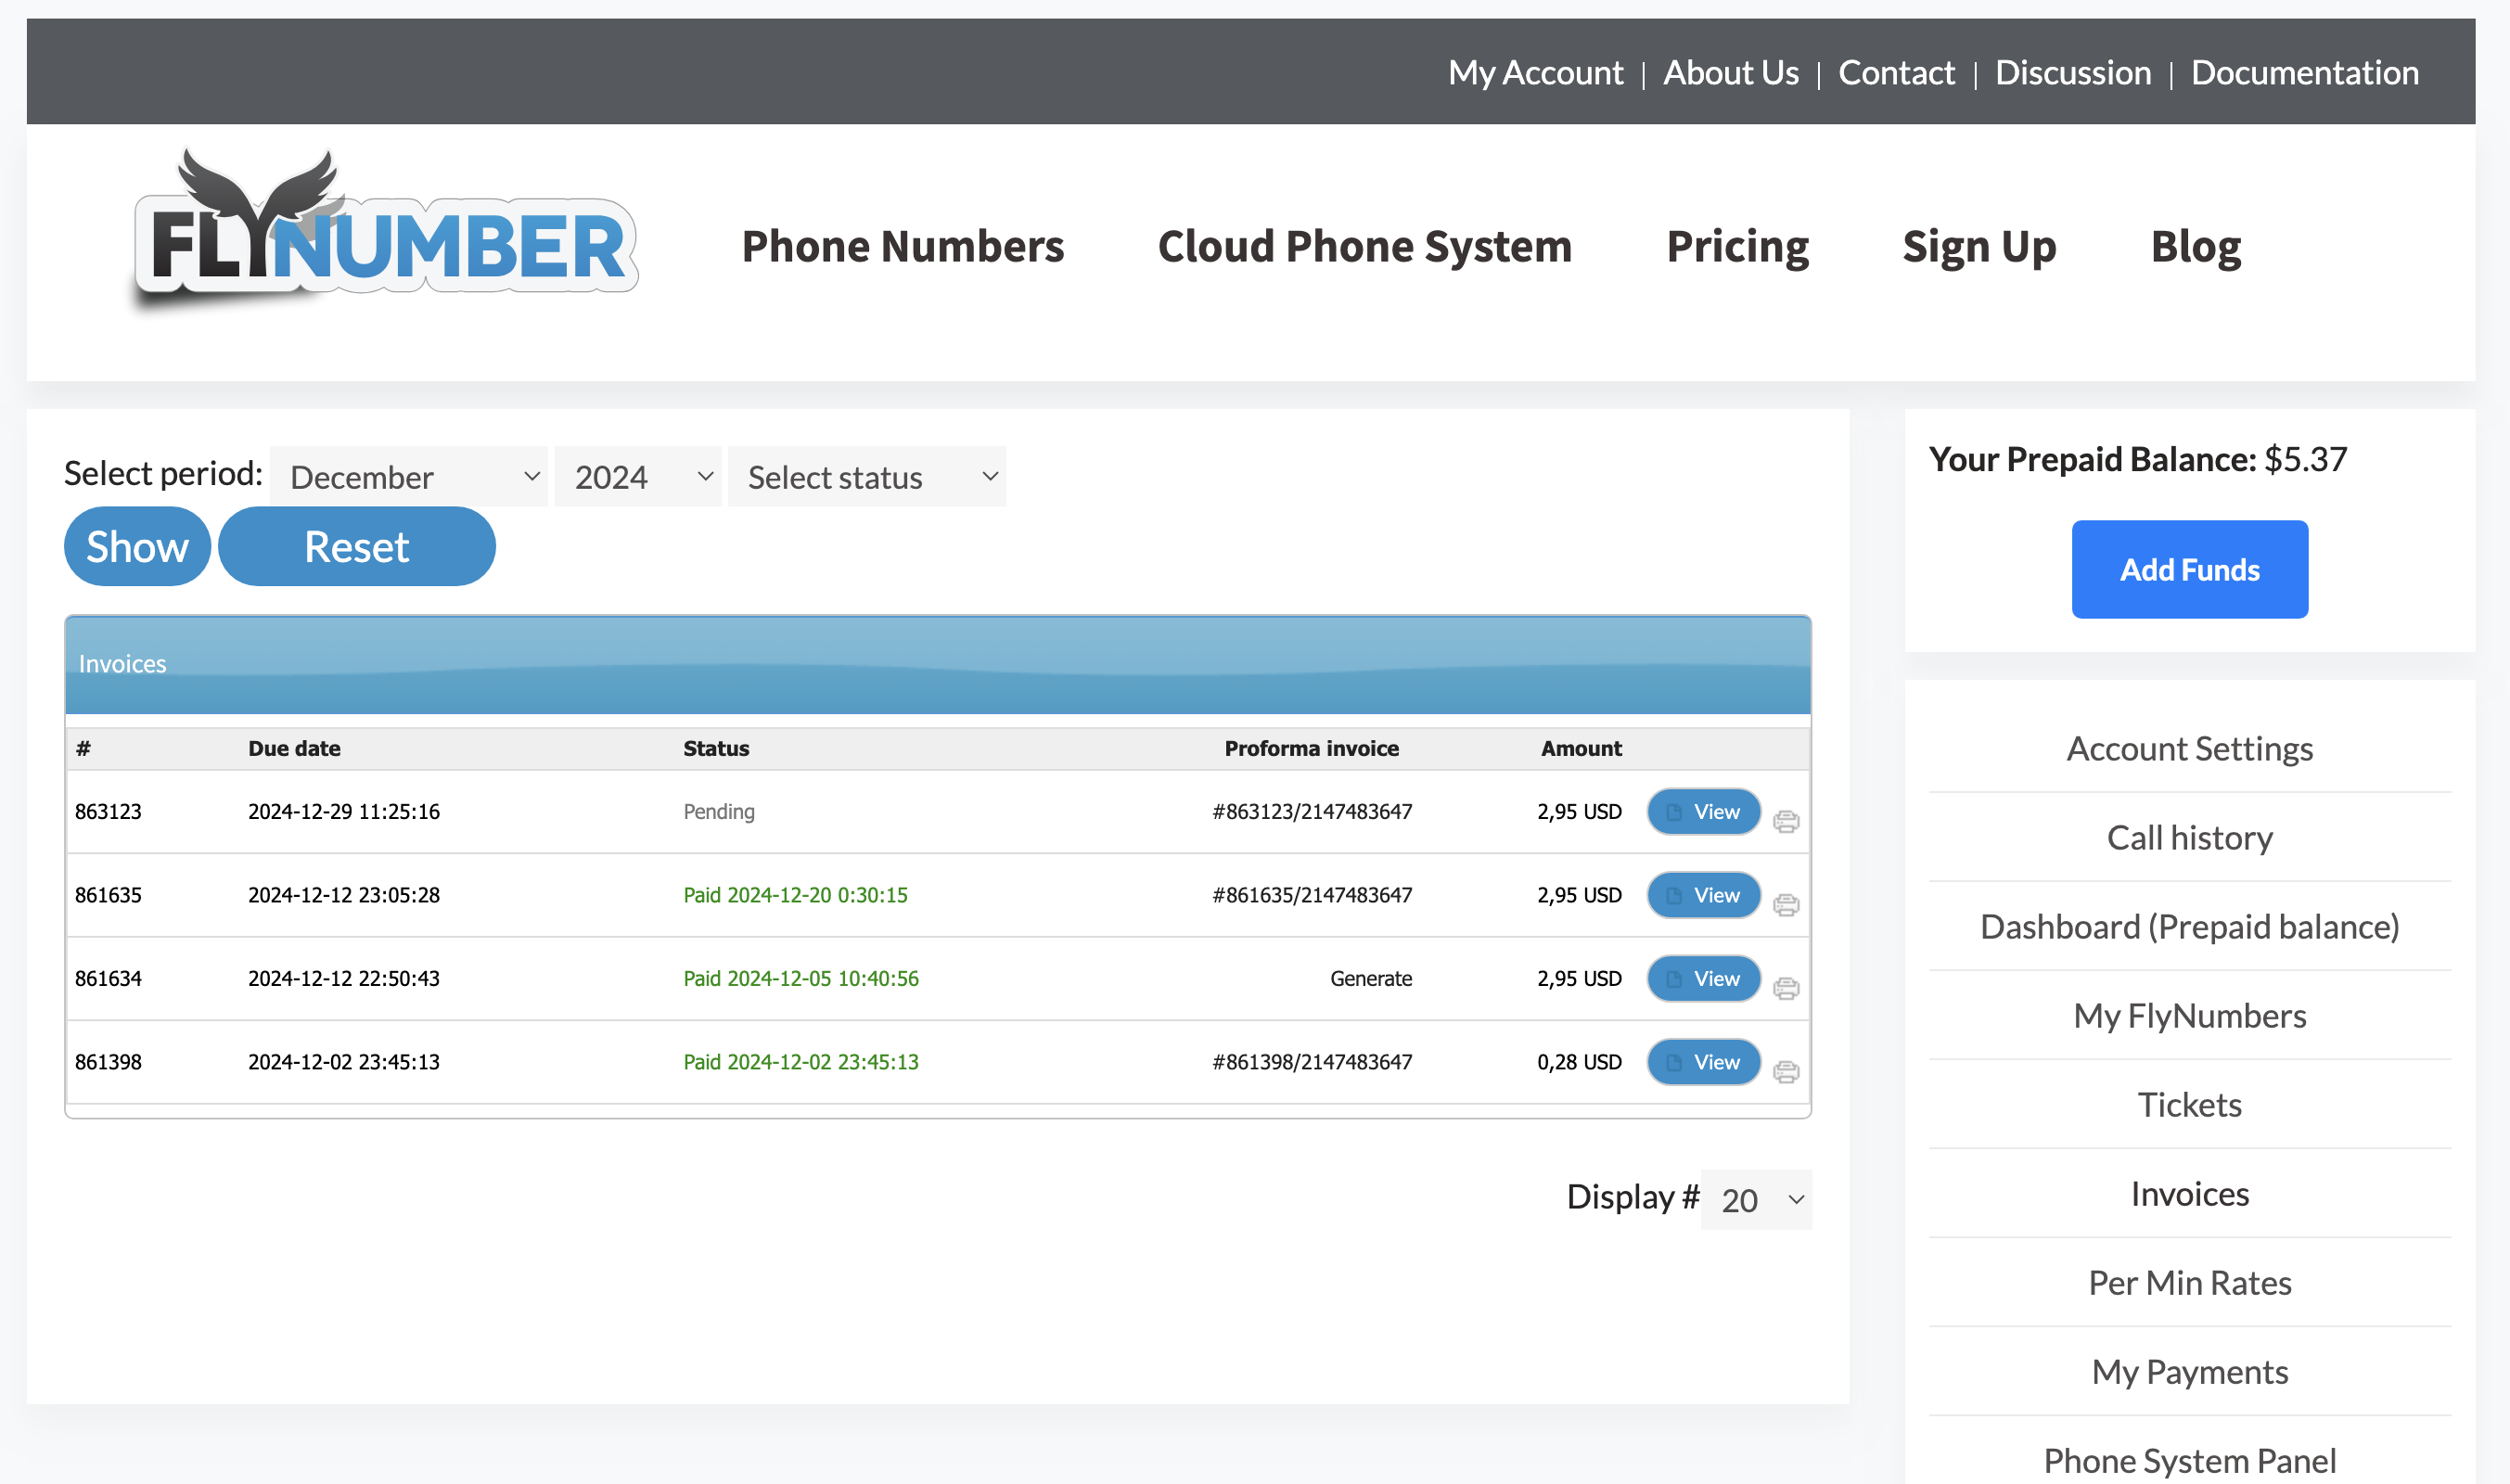View invoice 861398
This screenshot has height=1484, width=2510.
click(x=1704, y=1062)
